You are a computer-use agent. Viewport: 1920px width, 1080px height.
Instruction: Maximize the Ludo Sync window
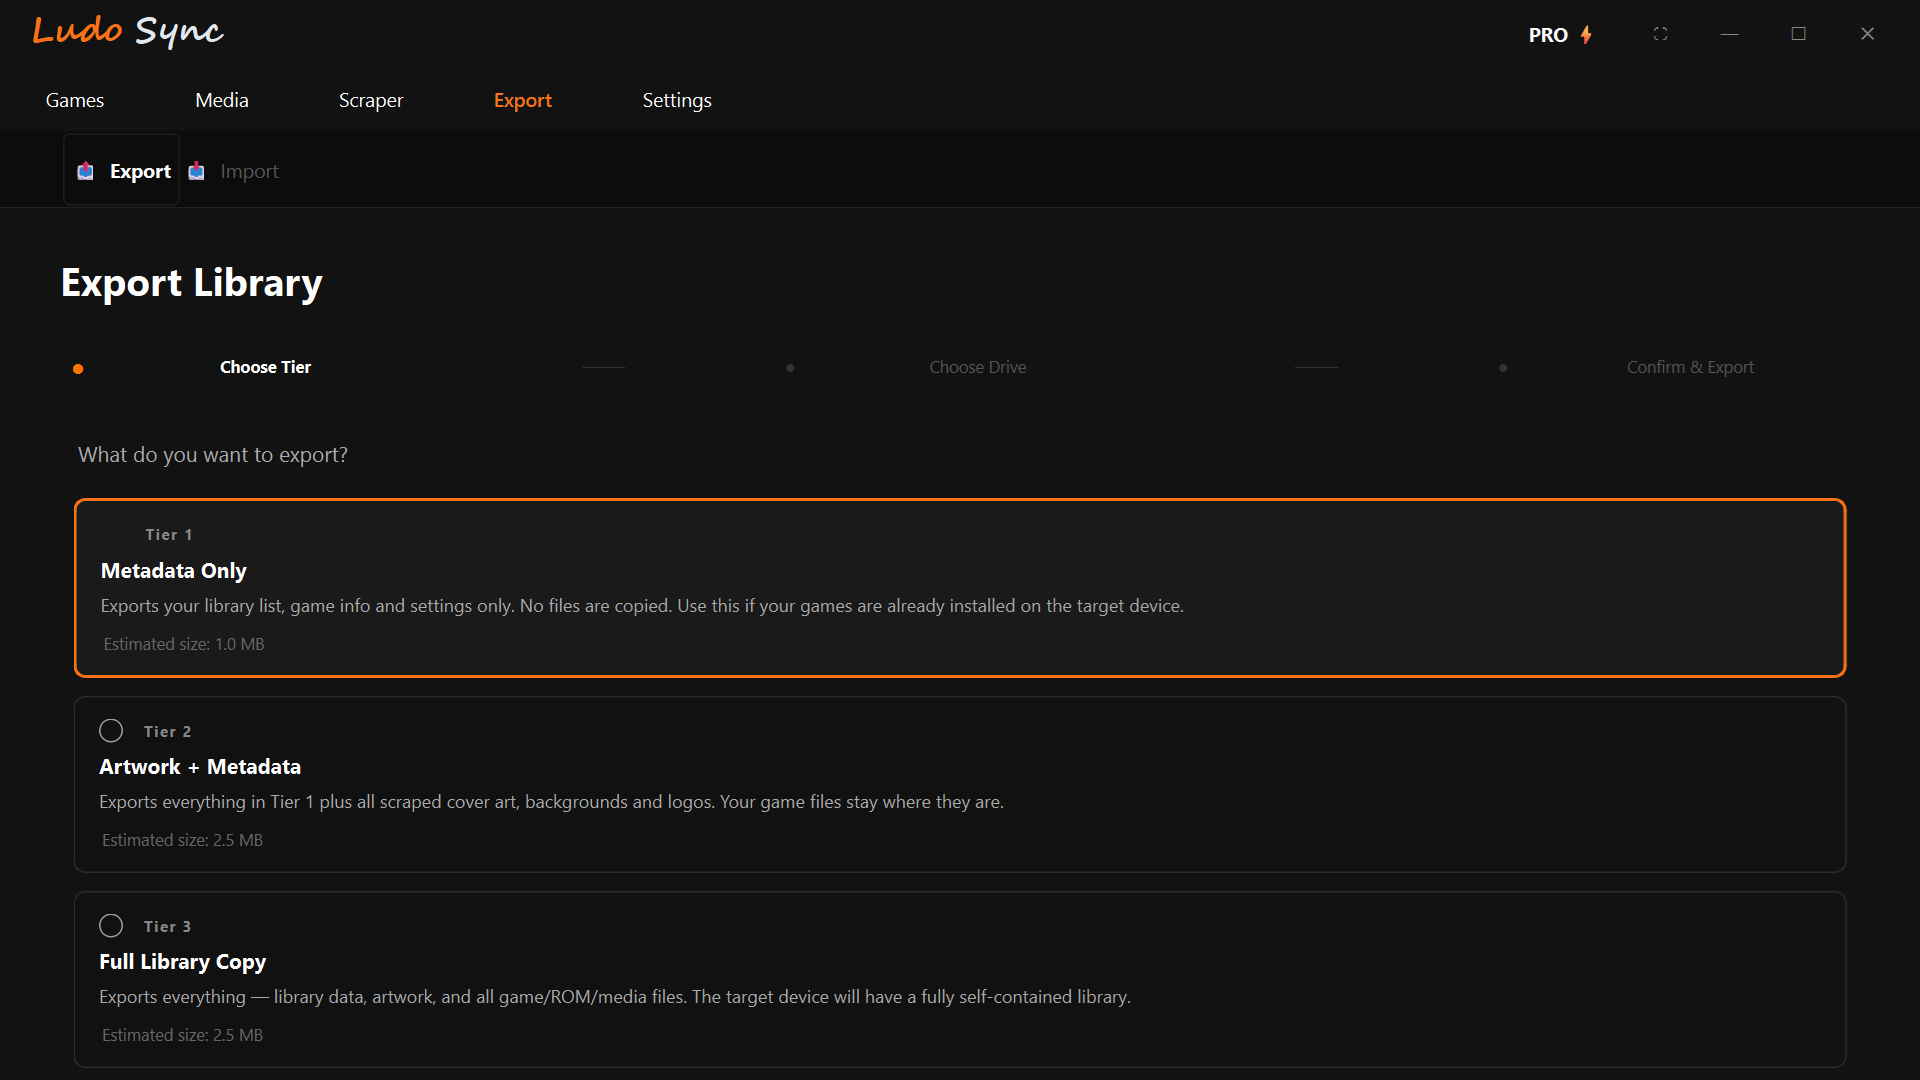coord(1798,34)
